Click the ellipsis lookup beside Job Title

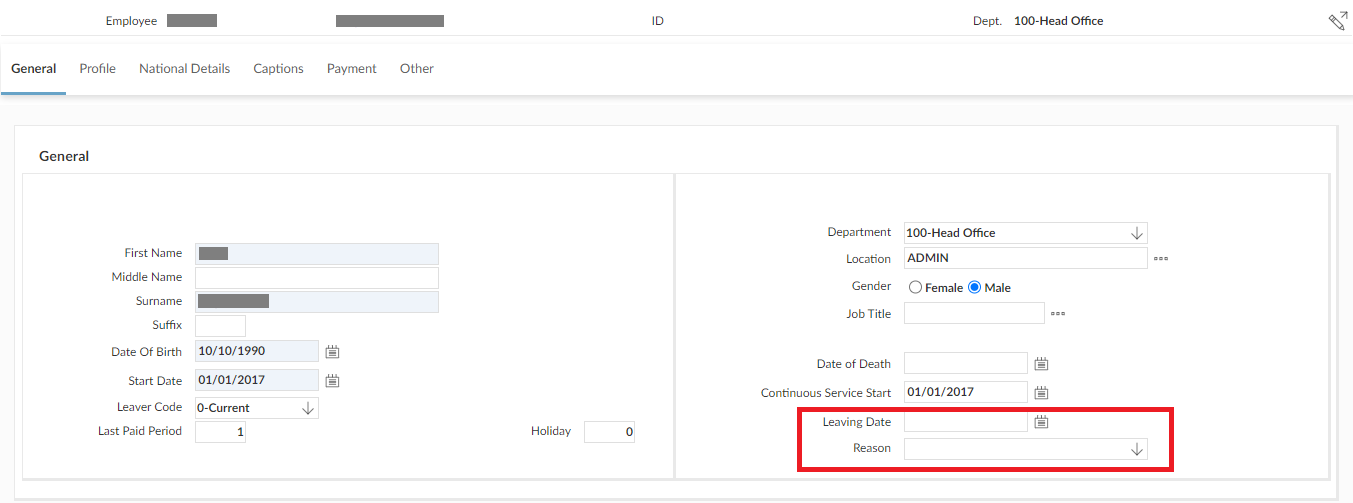(1058, 314)
